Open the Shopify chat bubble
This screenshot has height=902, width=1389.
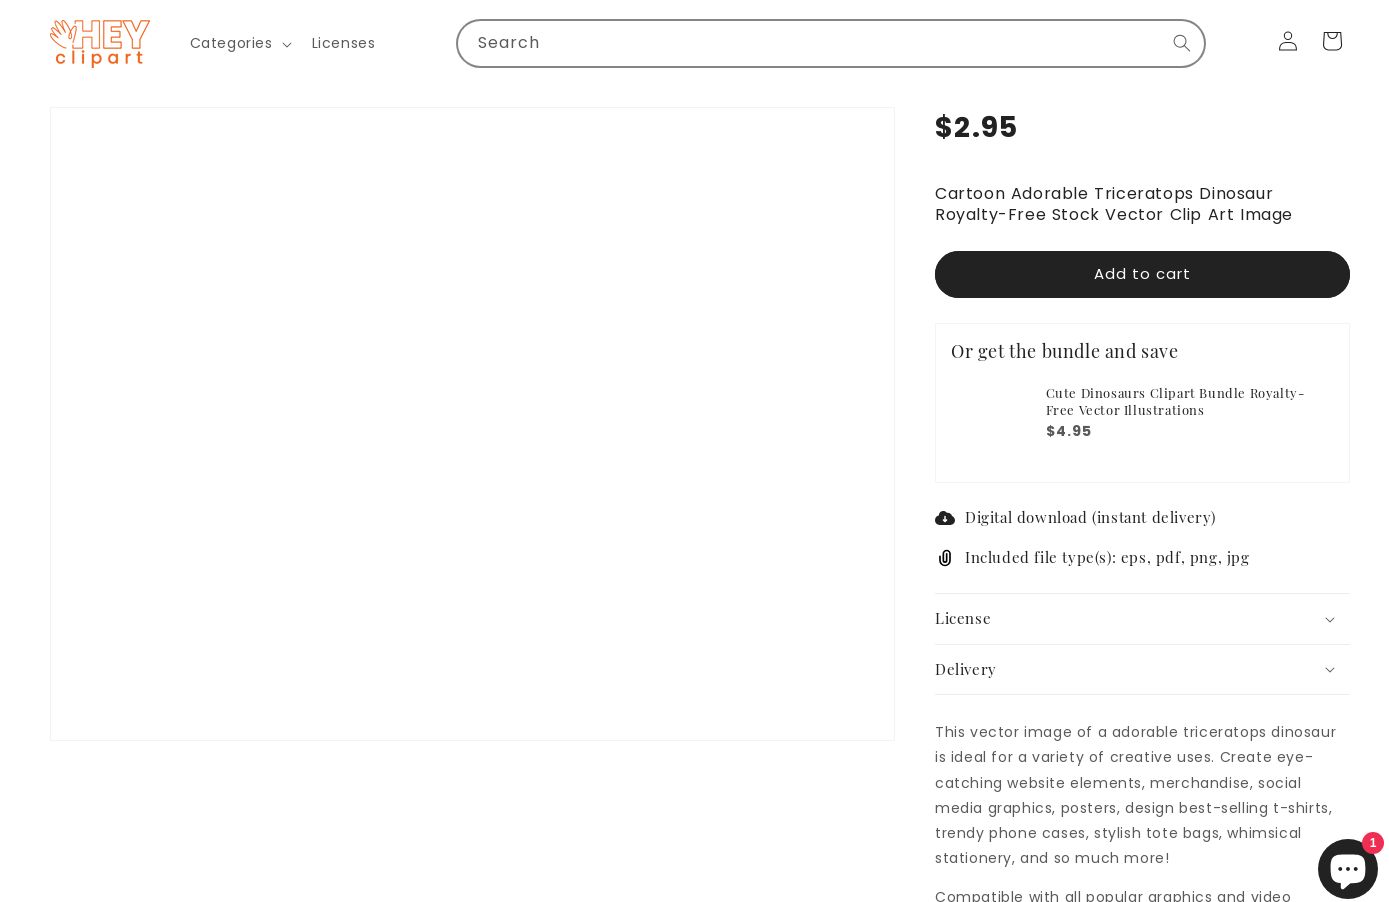(x=1347, y=868)
